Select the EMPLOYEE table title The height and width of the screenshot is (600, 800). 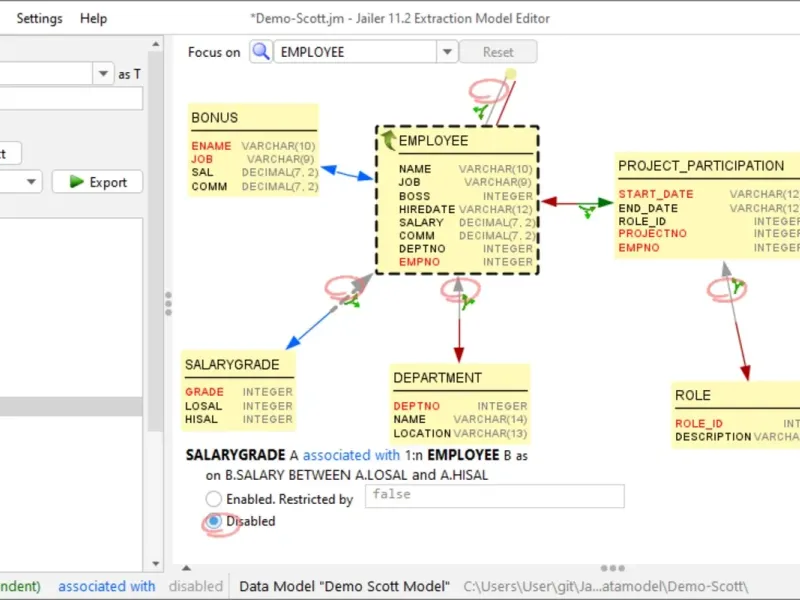point(433,141)
